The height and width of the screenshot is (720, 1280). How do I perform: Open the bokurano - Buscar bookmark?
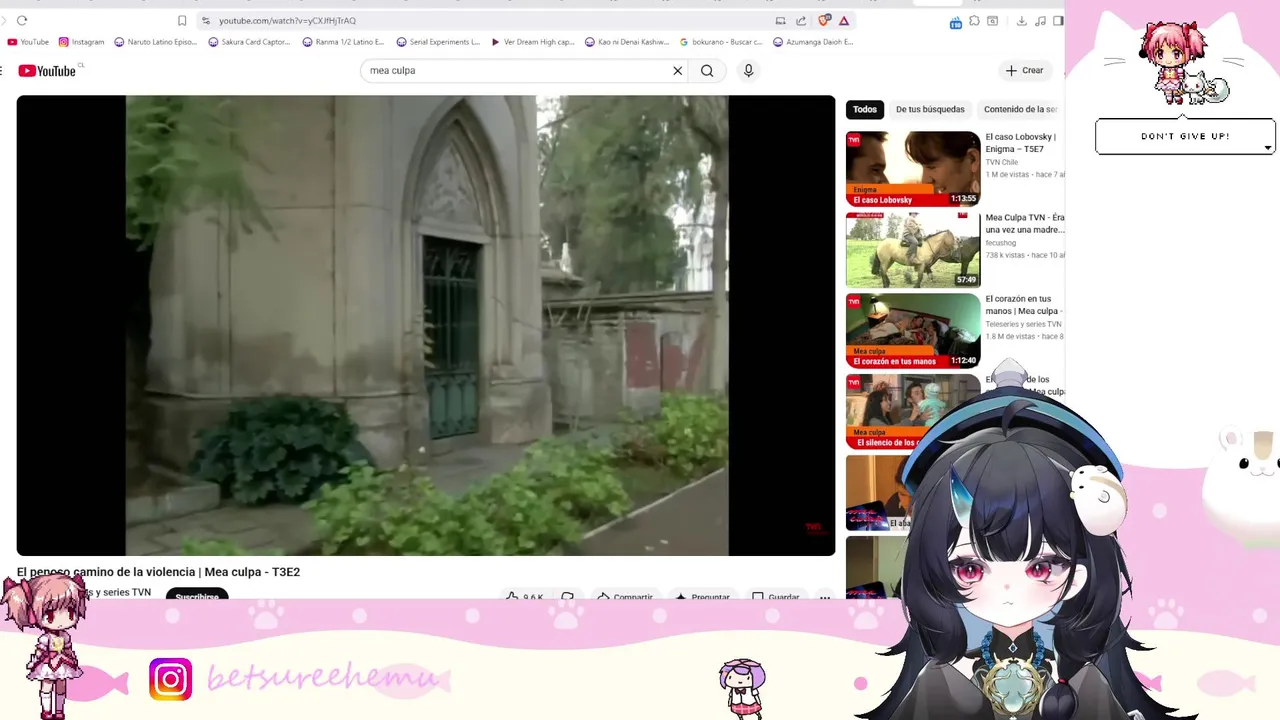click(721, 42)
